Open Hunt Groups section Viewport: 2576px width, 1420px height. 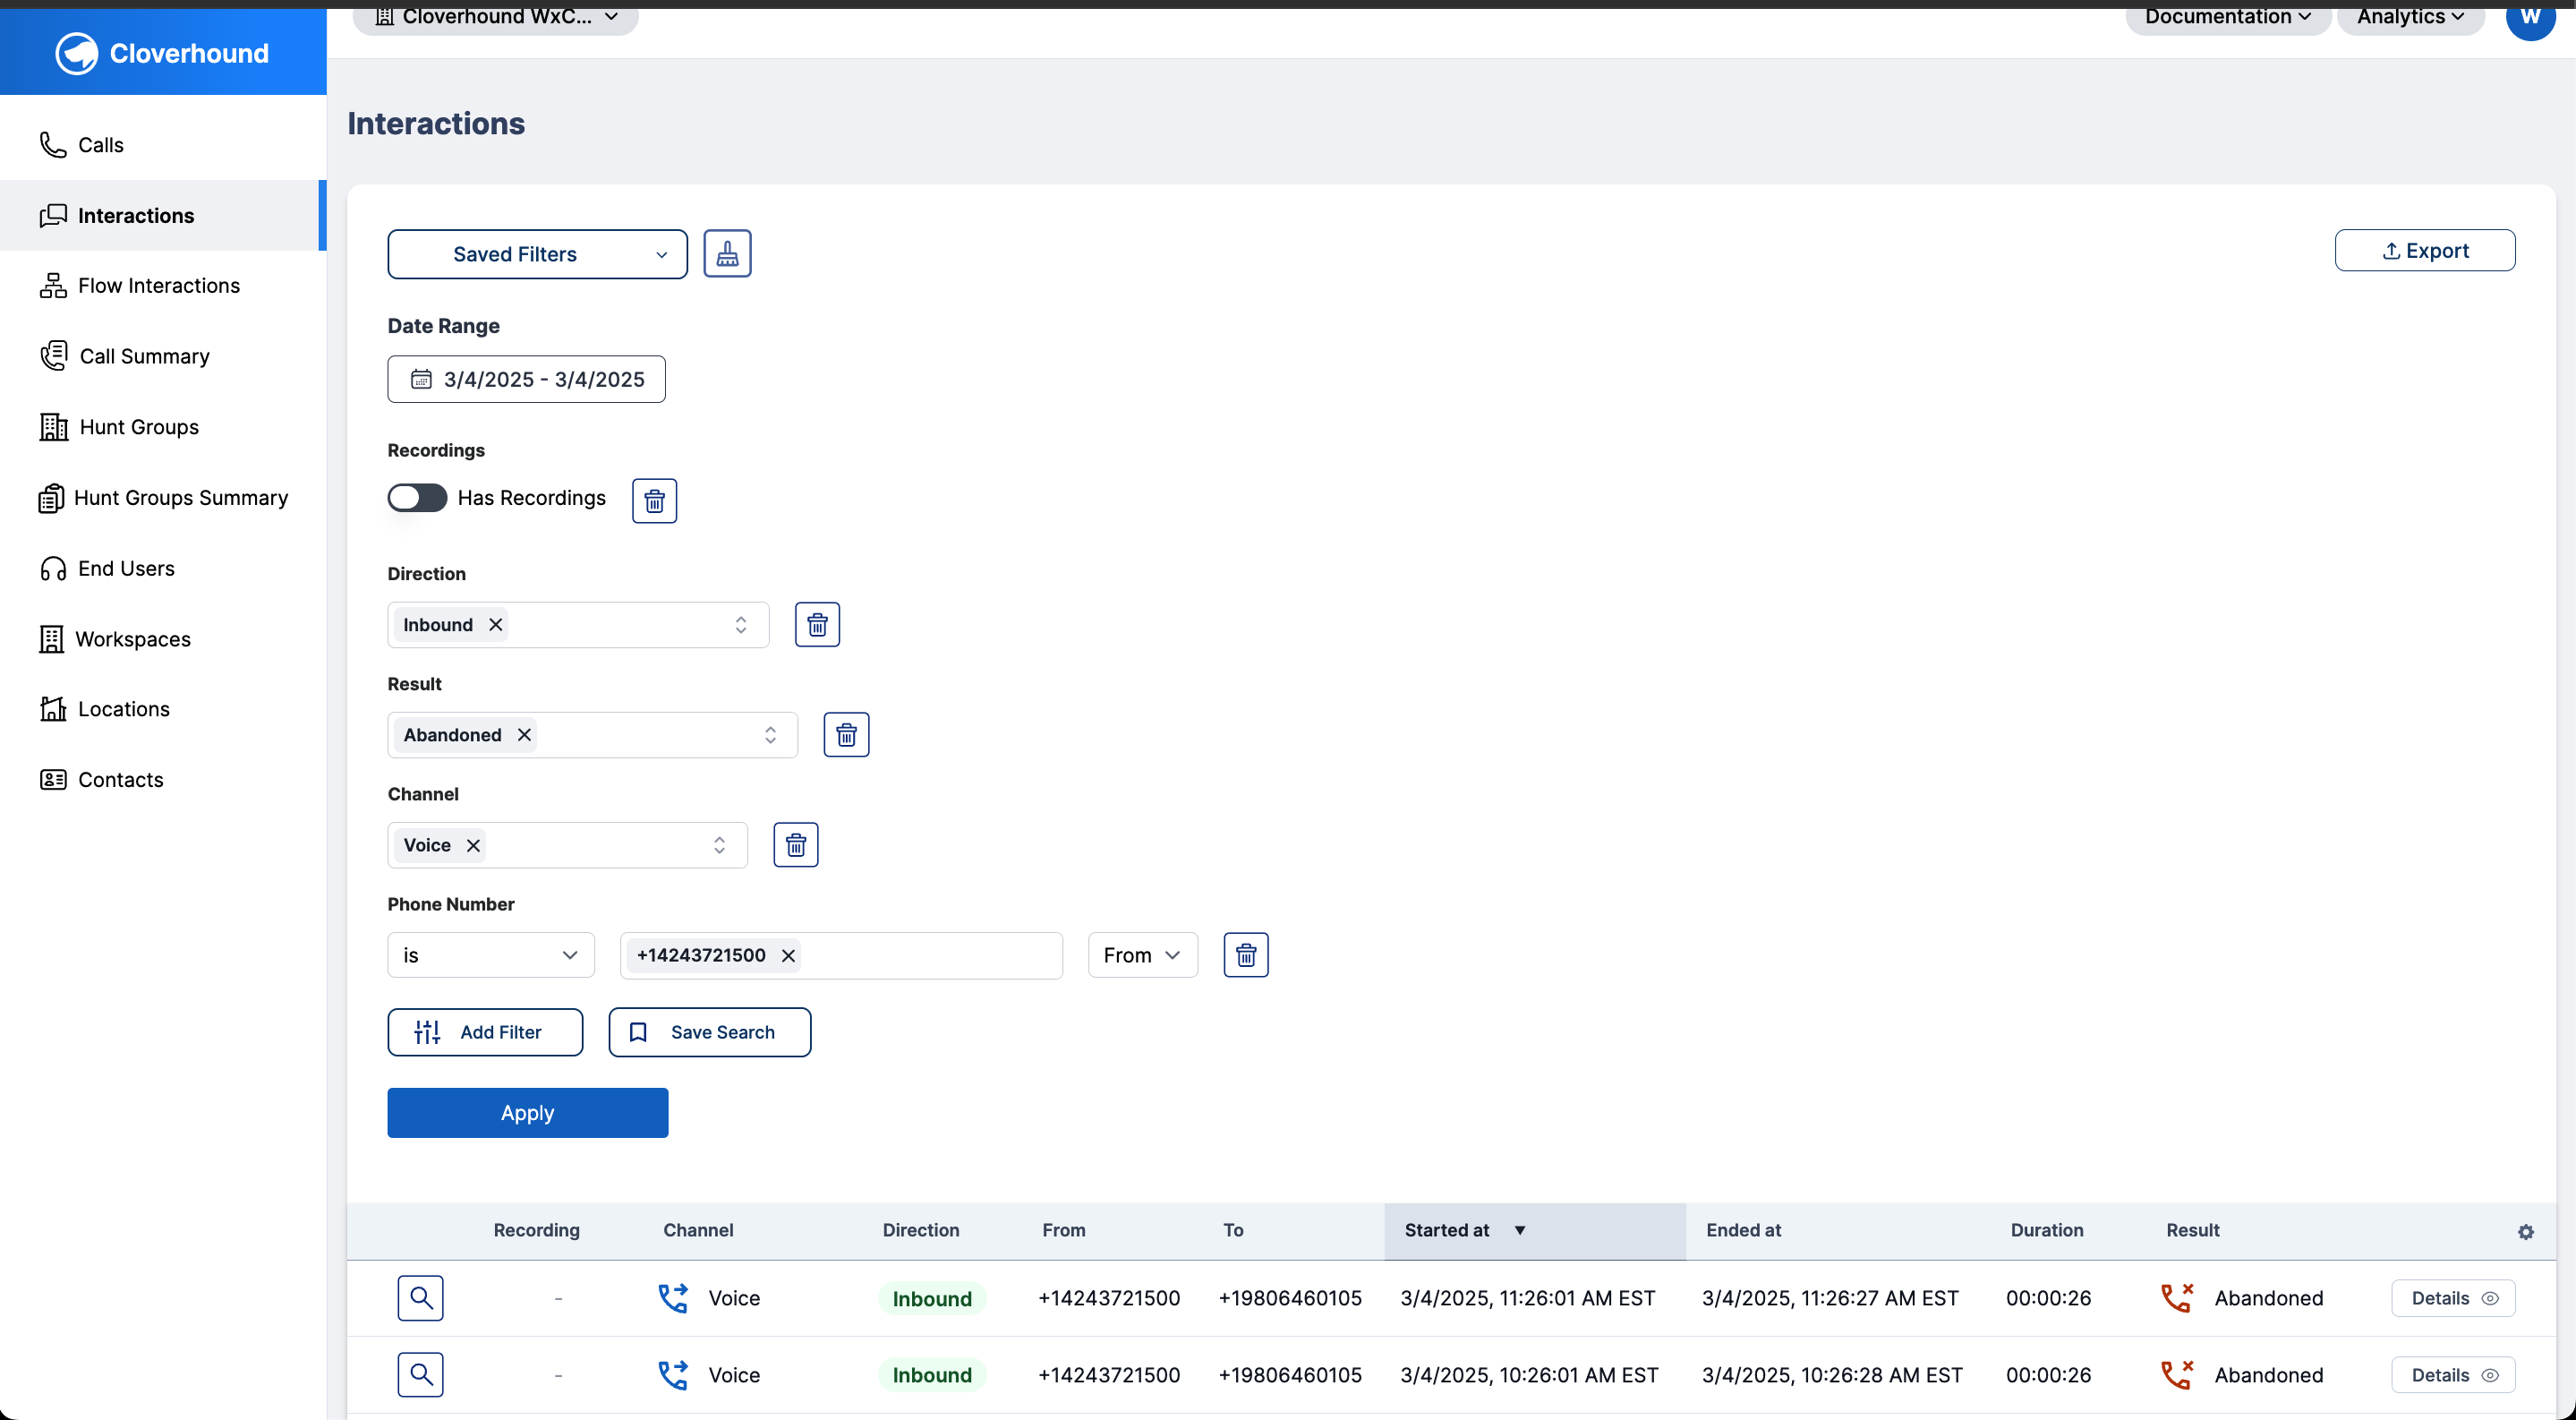coord(163,427)
